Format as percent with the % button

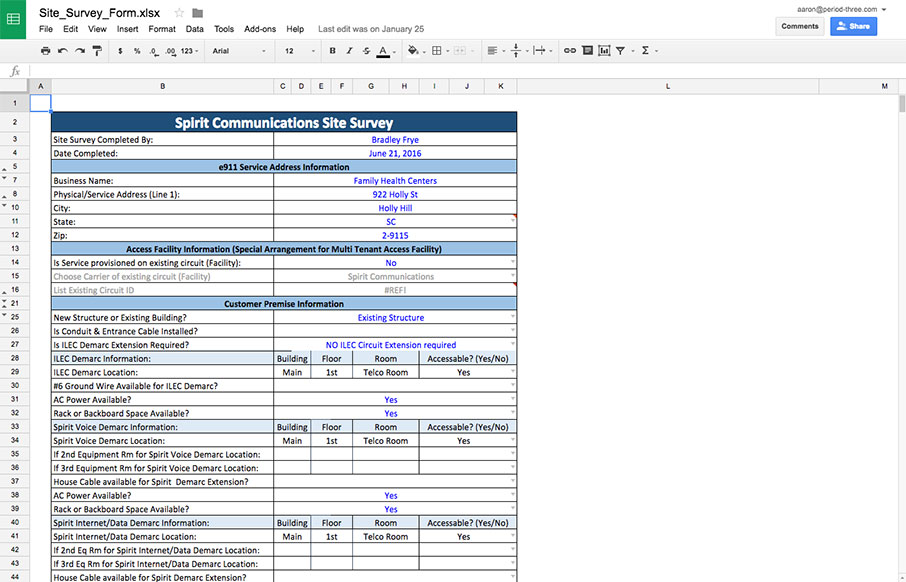[x=137, y=51]
